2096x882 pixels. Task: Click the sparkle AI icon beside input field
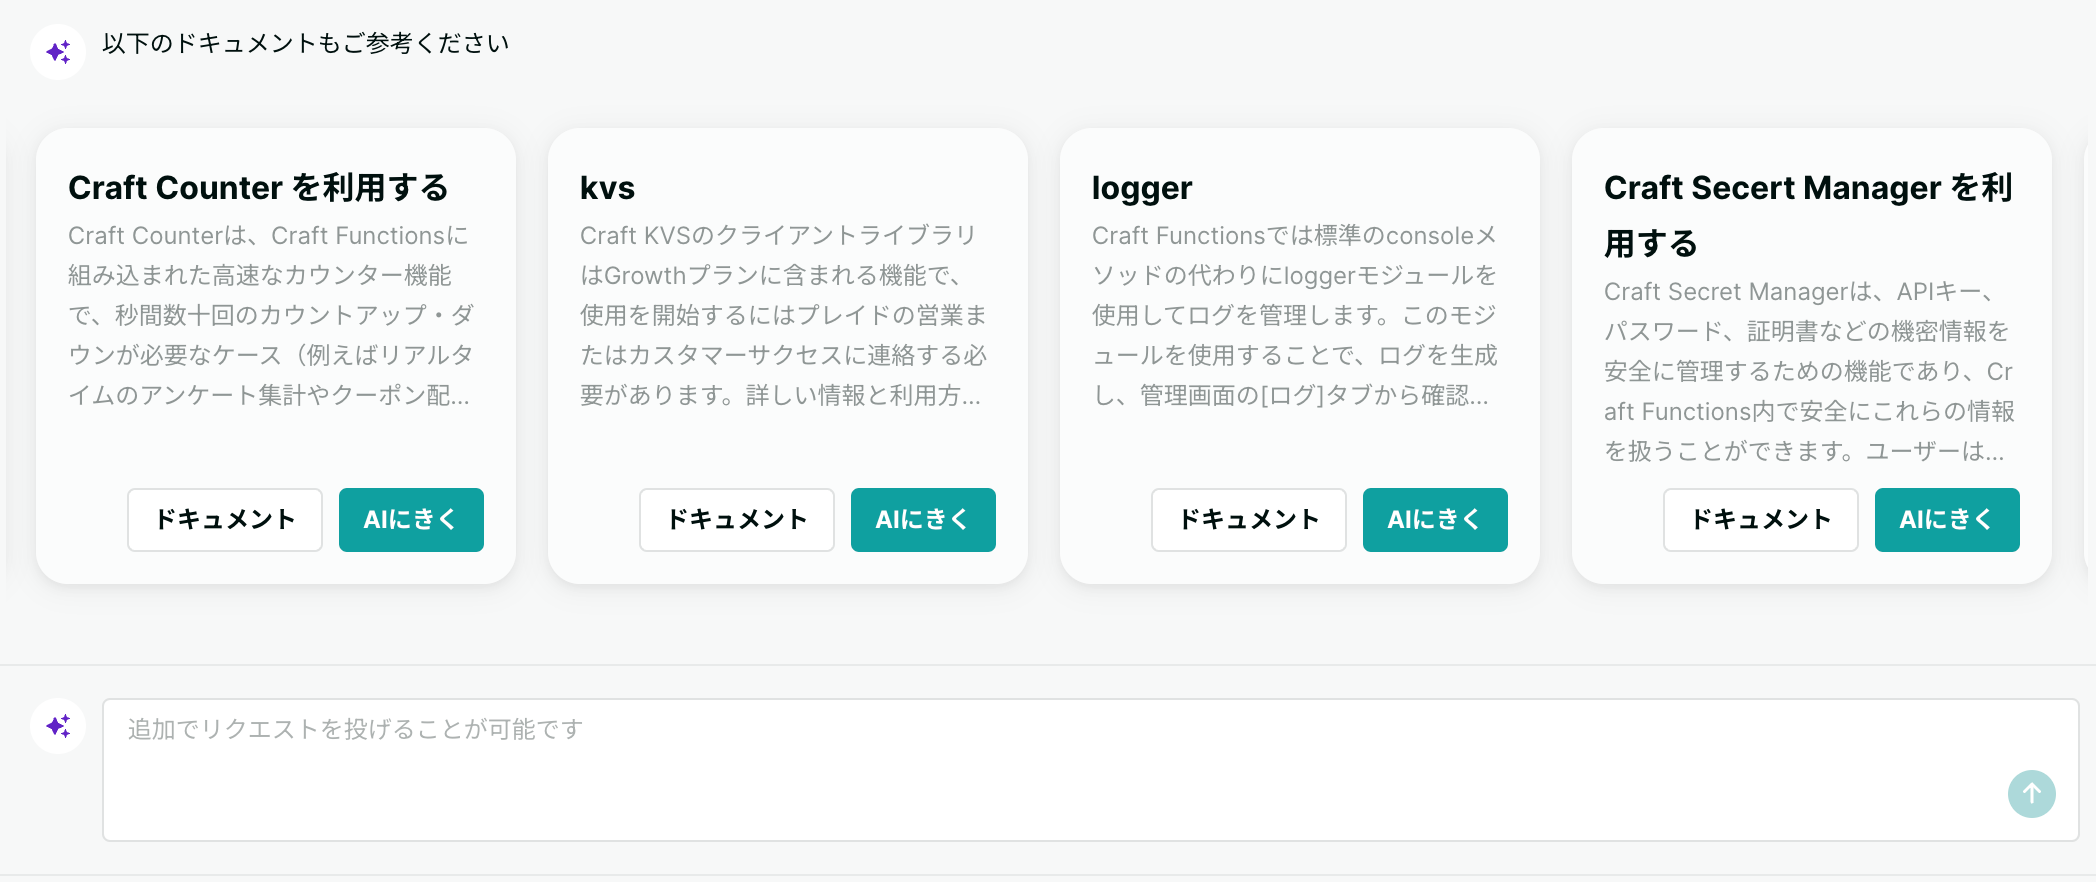(58, 726)
